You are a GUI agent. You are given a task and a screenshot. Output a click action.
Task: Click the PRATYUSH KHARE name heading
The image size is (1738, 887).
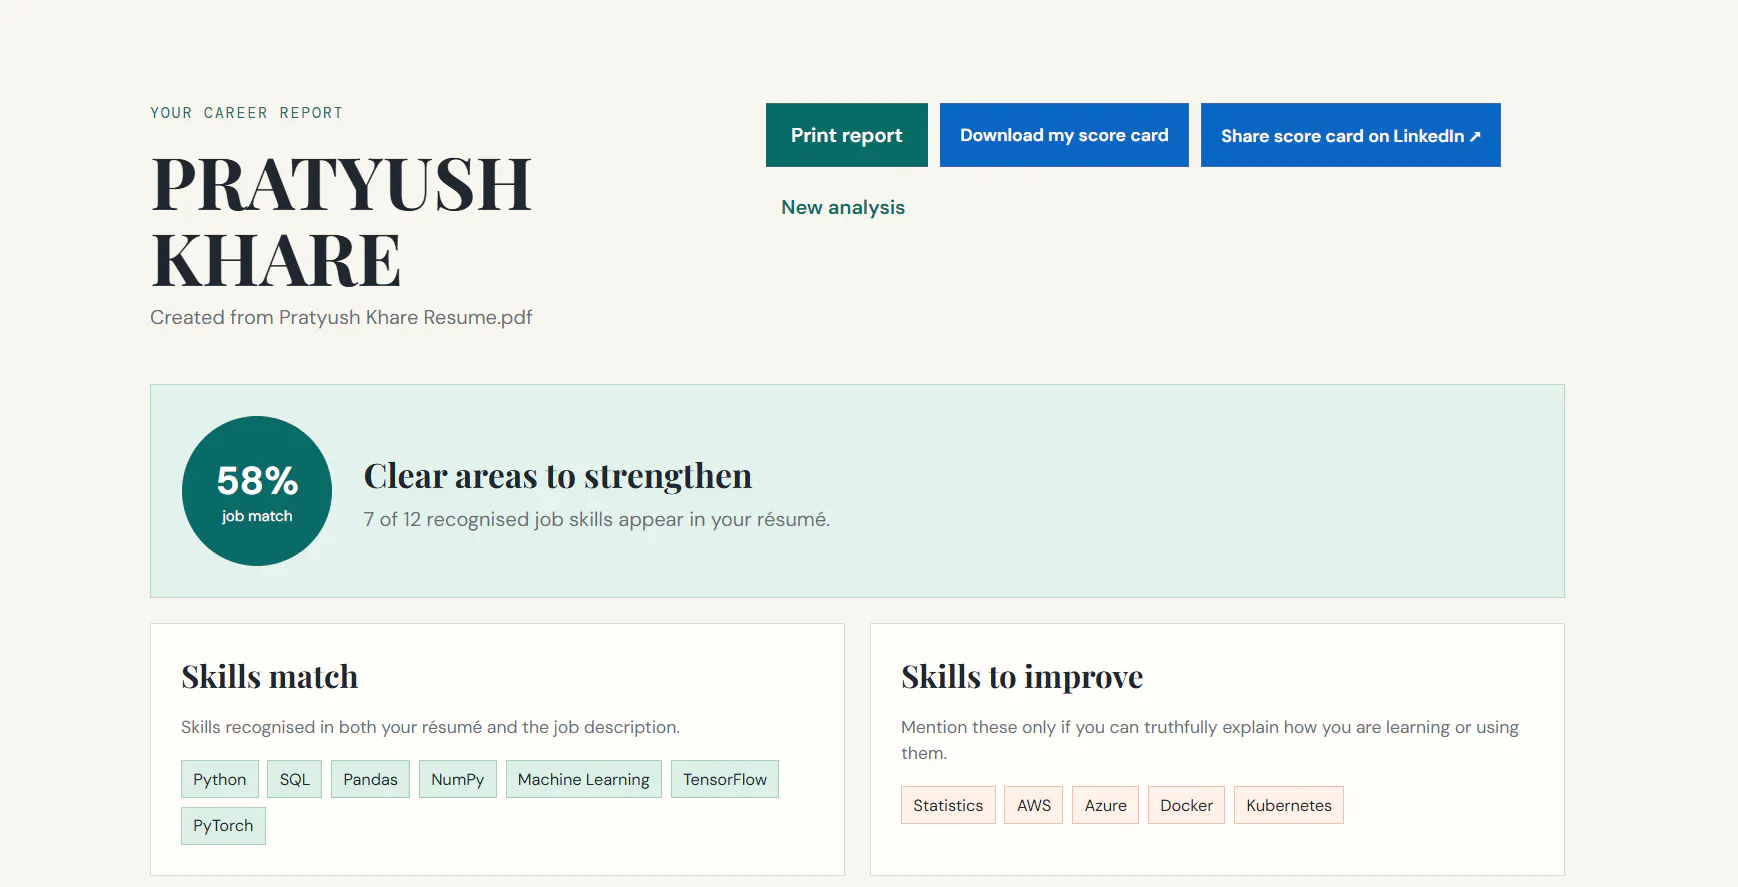[x=341, y=222]
